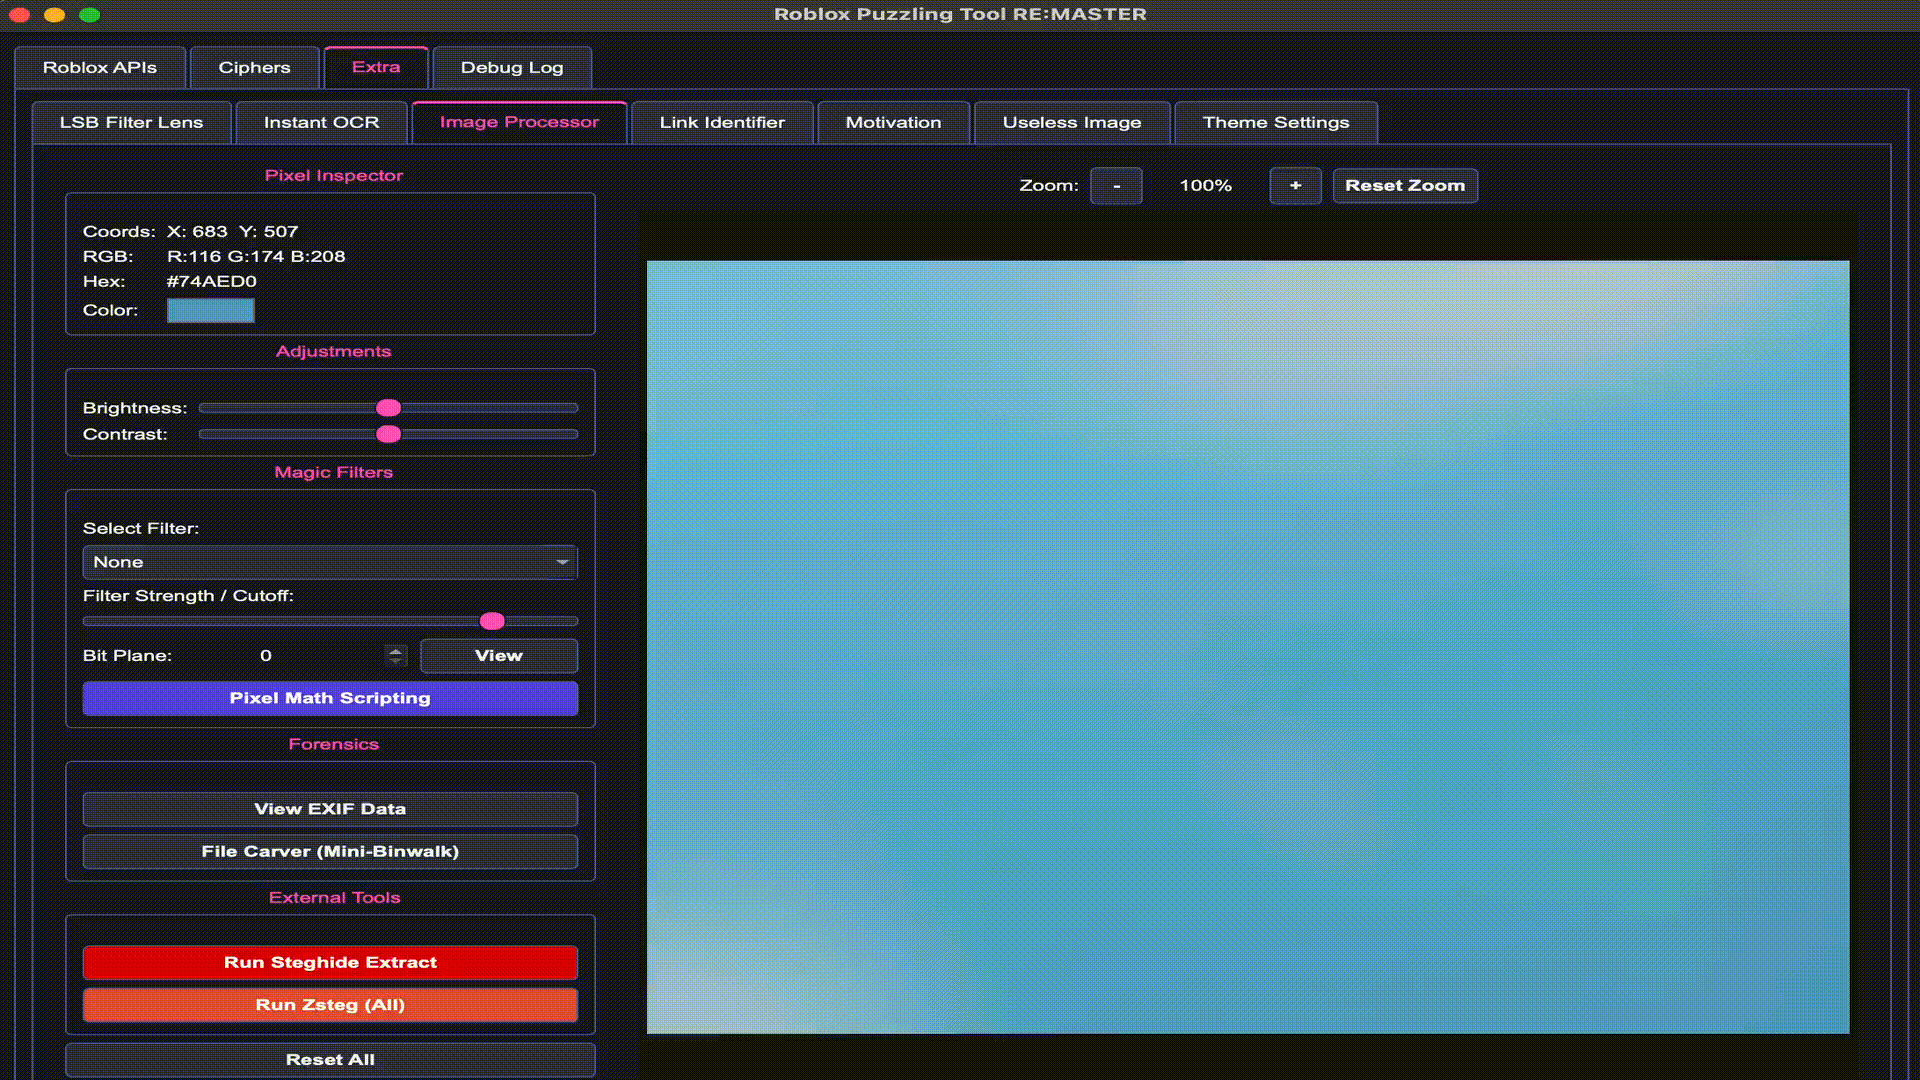Viewport: 1920px width, 1080px height.
Task: Click the Brightness slider handle
Action: [x=388, y=408]
